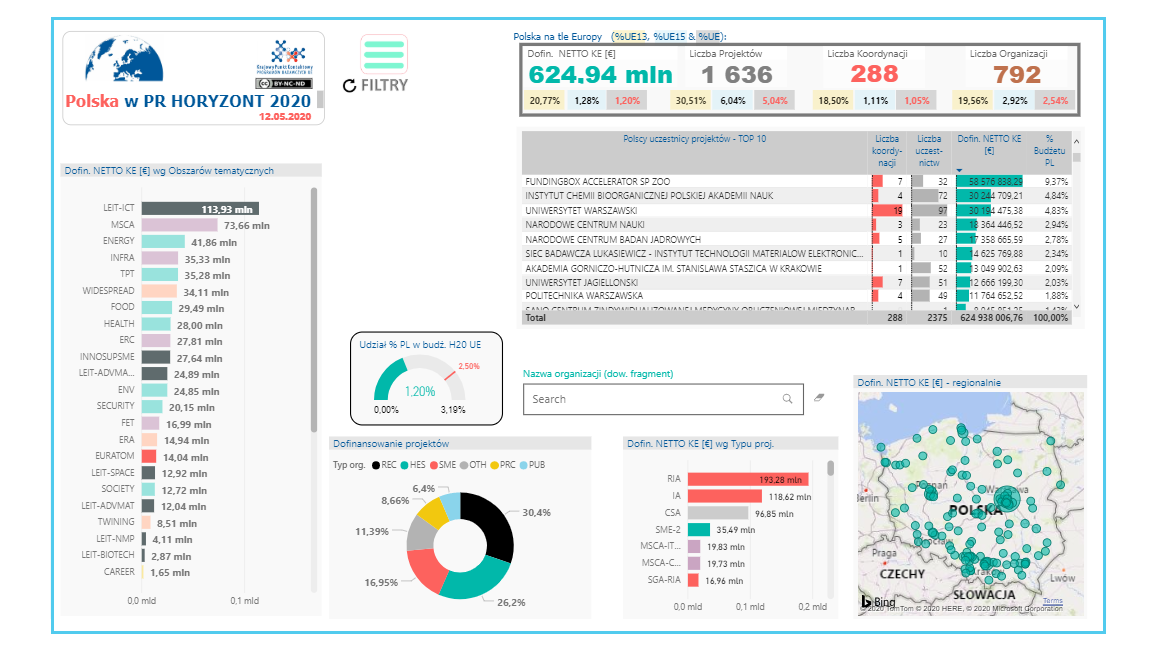Clear the organization search with eraser icon
Viewport: 1166px width, 650px height.
pos(820,398)
